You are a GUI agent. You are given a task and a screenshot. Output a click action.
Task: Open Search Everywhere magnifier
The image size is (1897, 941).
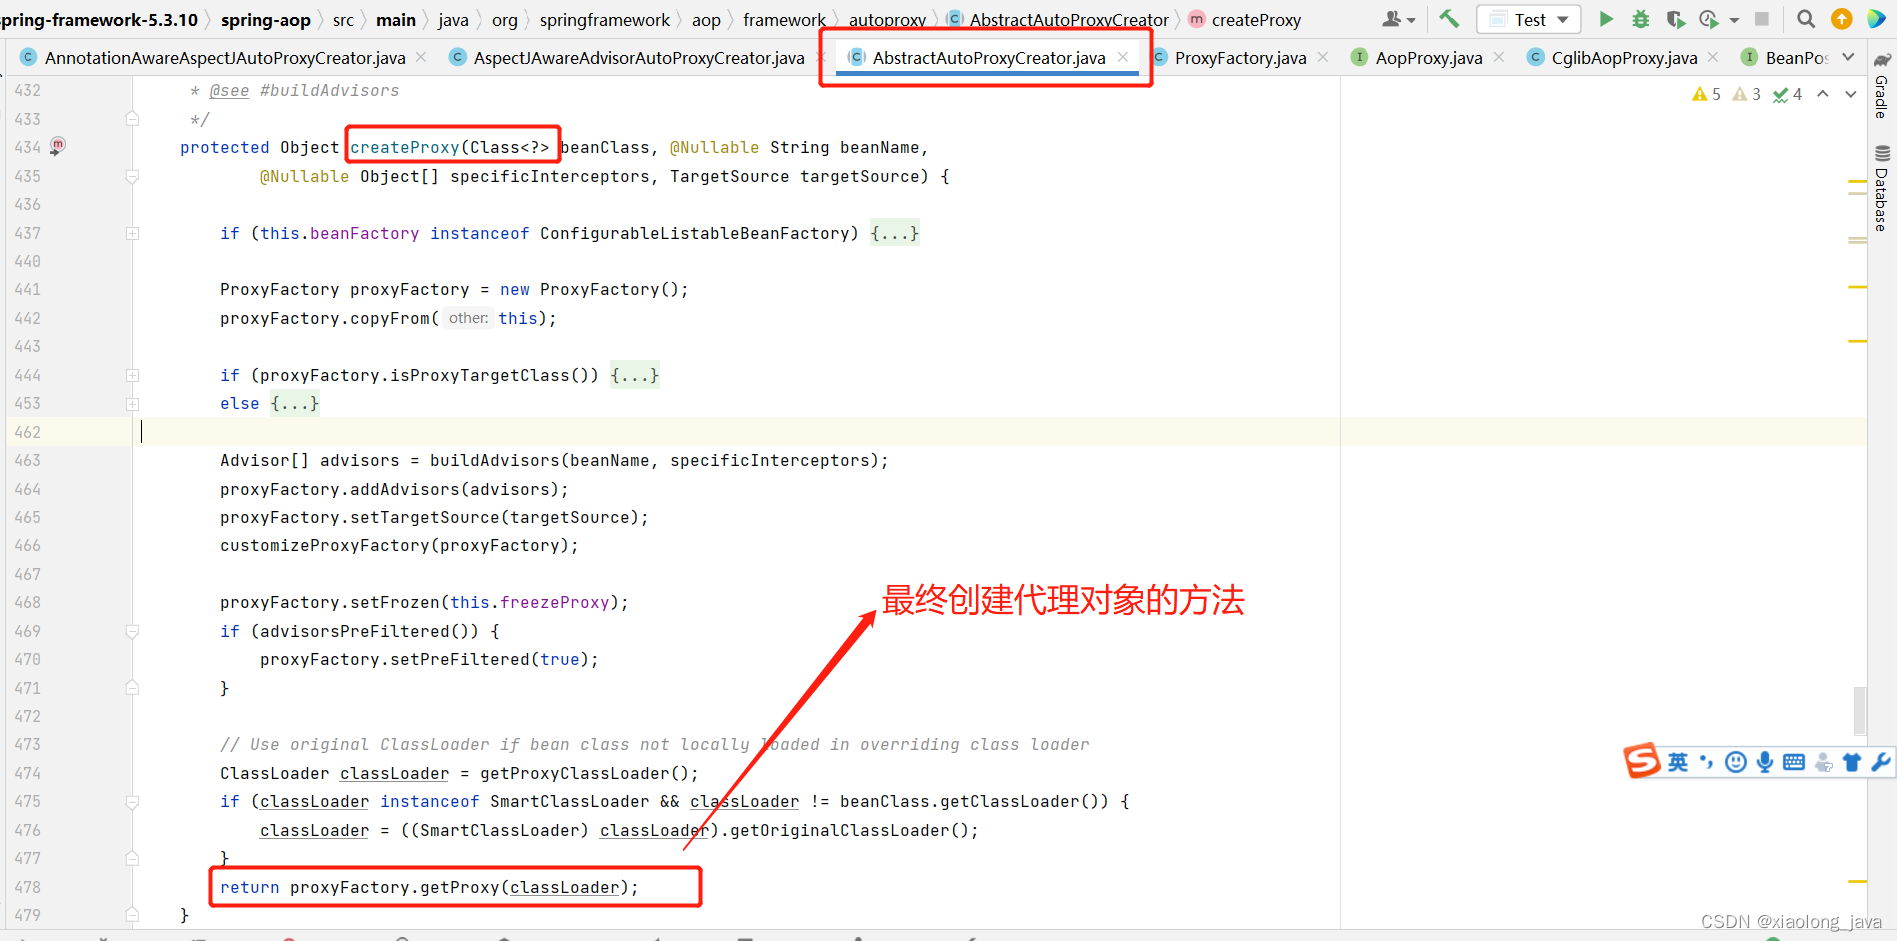coord(1806,19)
